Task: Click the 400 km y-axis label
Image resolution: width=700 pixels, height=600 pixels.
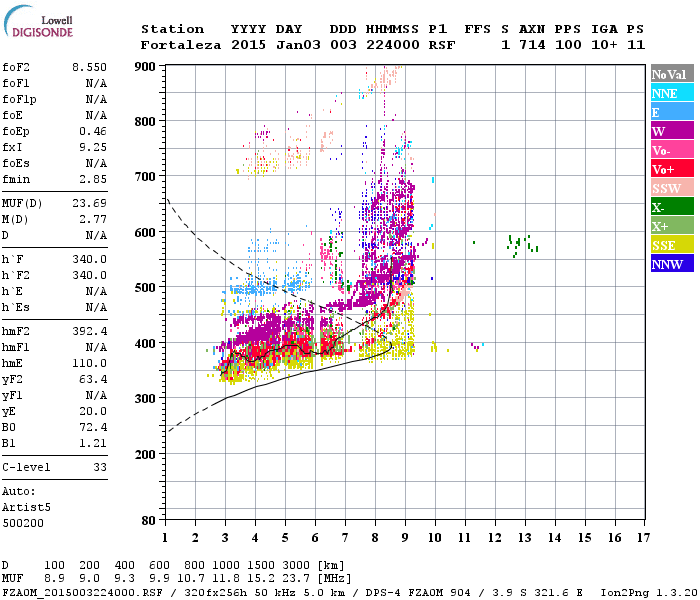Action: [x=145, y=344]
